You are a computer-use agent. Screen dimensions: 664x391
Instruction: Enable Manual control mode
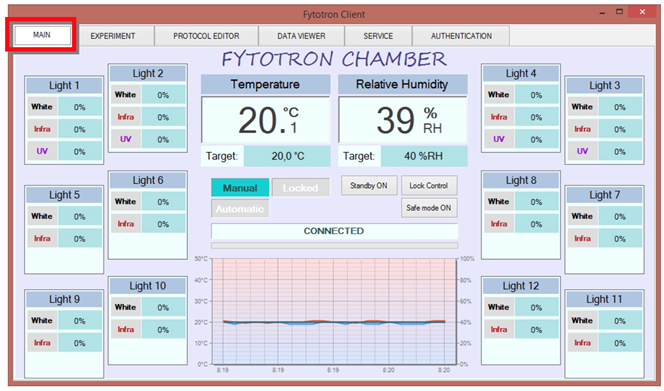click(x=240, y=188)
